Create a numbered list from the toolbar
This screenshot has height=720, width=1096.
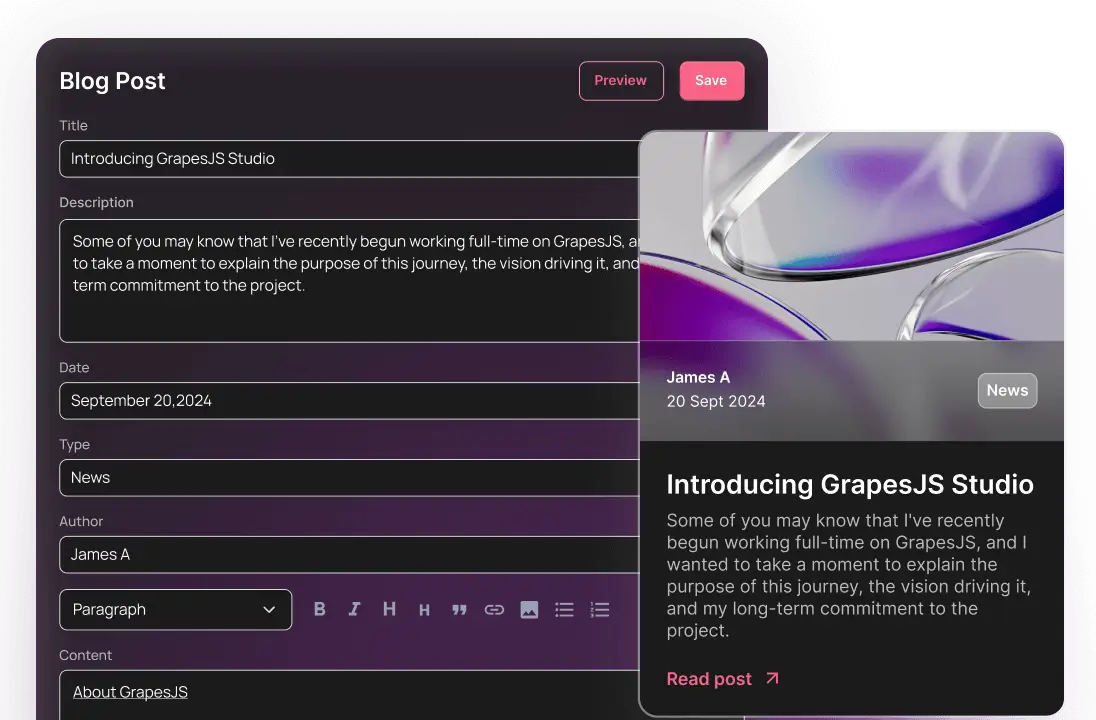[600, 610]
